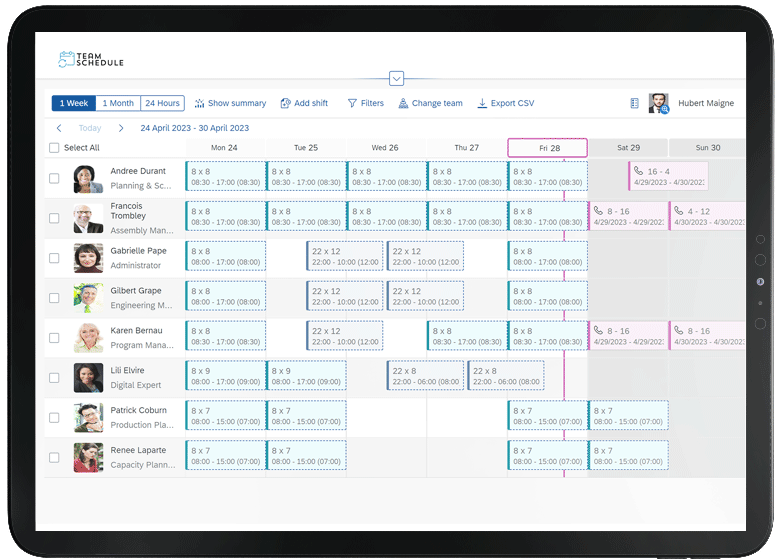
Task: Click the Today button
Action: [90, 128]
